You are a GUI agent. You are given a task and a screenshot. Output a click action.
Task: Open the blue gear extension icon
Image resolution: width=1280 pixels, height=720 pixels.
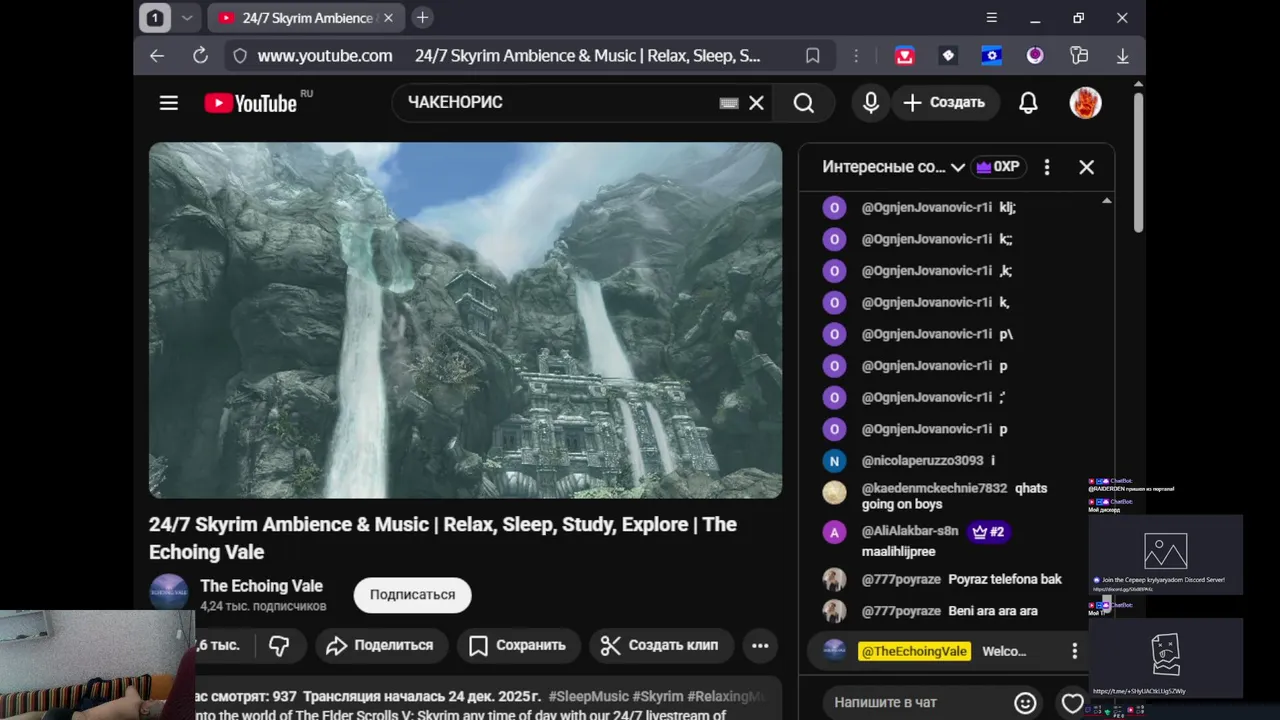[991, 56]
